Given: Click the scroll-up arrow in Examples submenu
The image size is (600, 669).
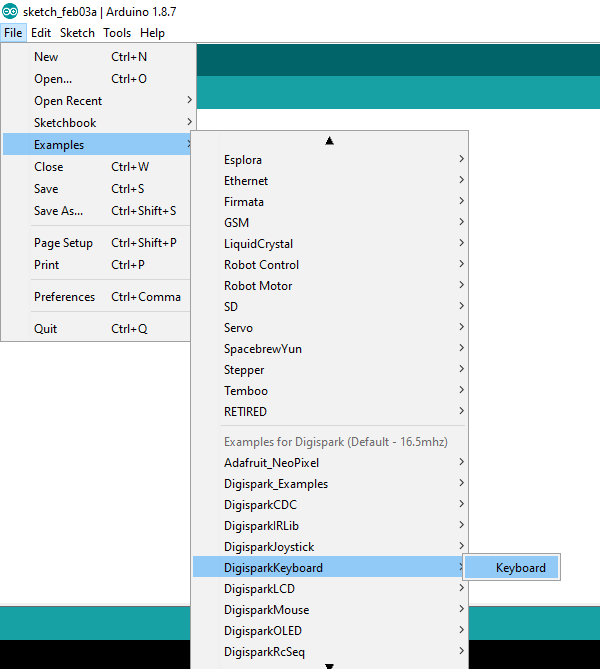Looking at the screenshot, I should (x=329, y=141).
